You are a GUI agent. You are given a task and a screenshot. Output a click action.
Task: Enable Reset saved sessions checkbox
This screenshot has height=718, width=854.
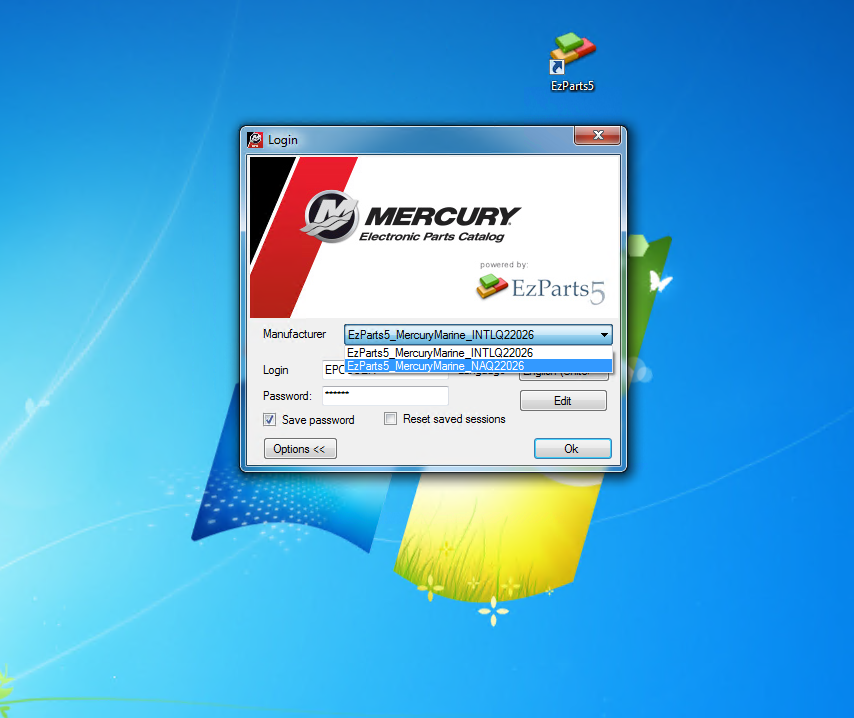pos(391,418)
